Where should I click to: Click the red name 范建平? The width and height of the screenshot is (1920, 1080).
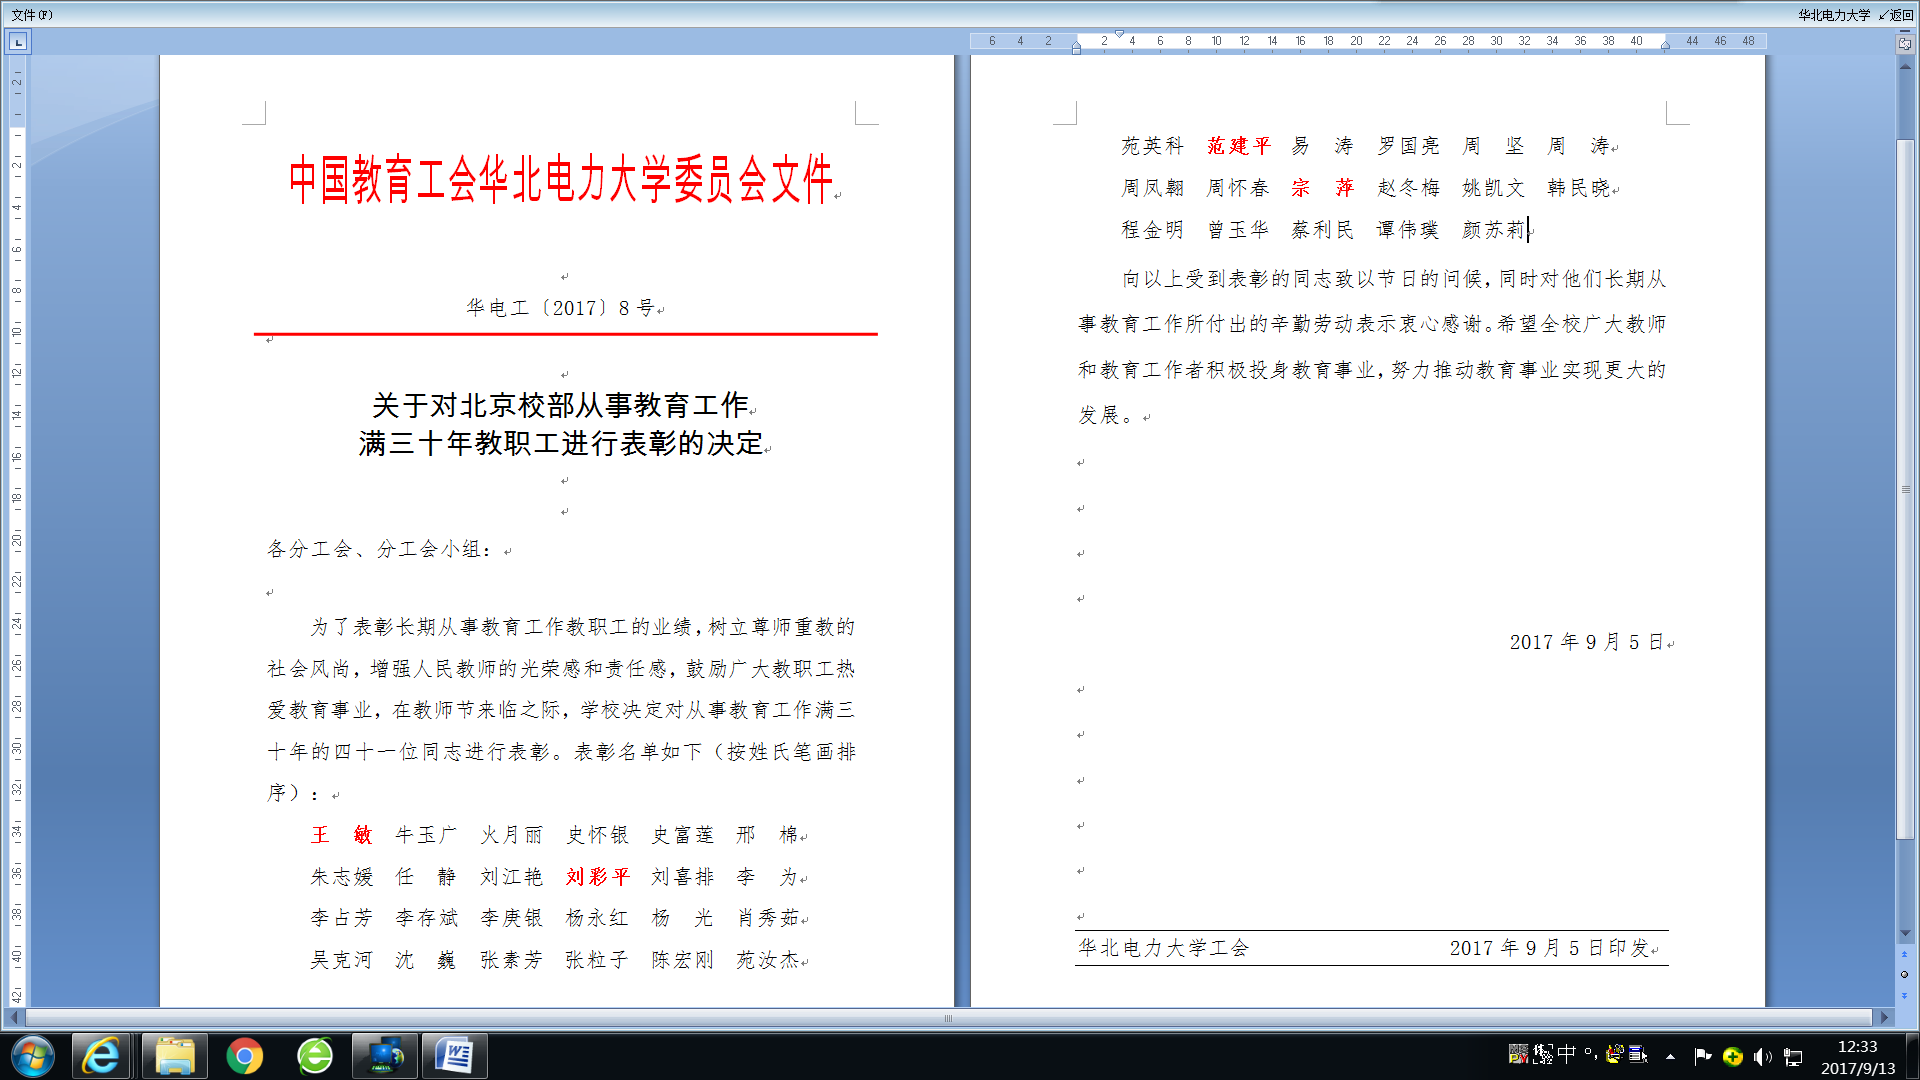click(x=1238, y=146)
